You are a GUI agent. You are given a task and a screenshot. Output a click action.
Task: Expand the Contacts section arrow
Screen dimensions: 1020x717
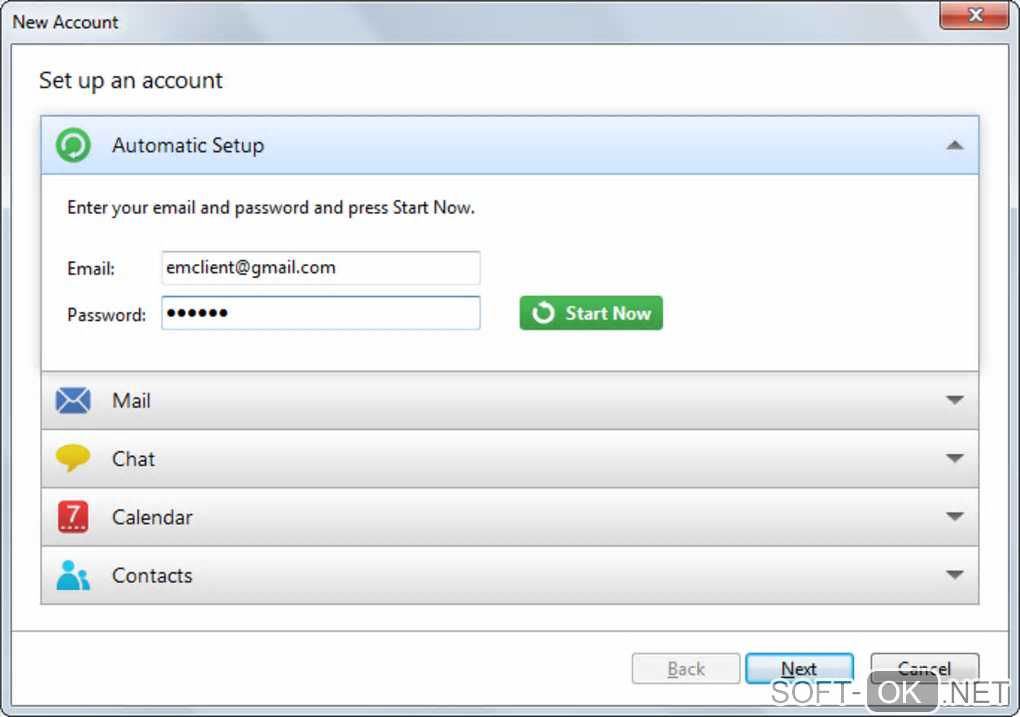click(x=954, y=575)
